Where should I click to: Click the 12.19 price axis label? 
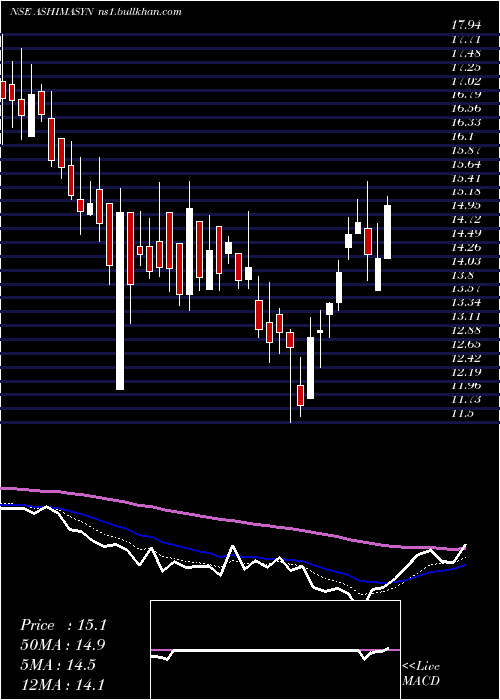pos(466,371)
